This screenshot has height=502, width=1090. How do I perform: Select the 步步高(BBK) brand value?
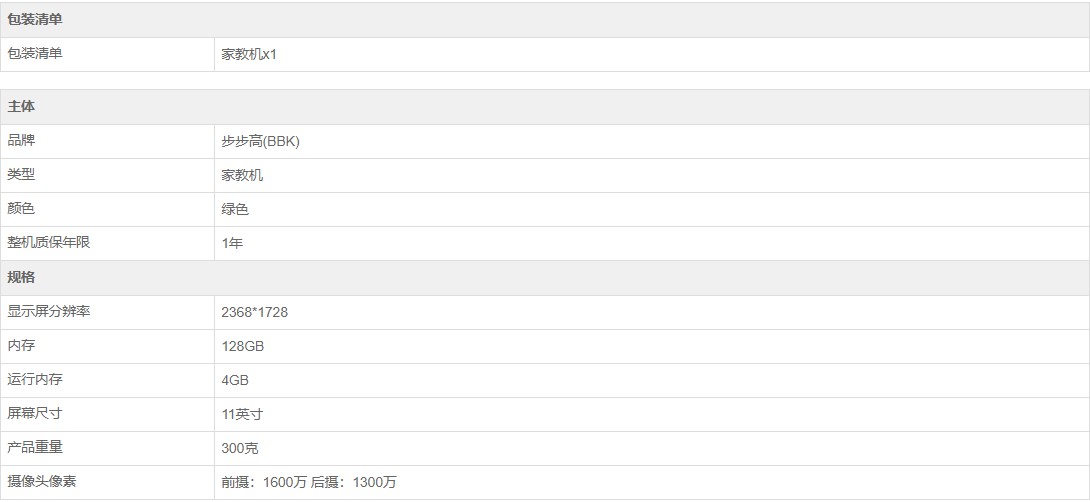(260, 141)
